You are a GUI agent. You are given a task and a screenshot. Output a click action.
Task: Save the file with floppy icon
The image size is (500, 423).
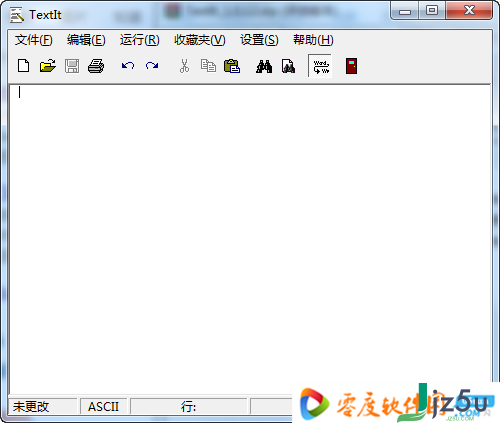pos(72,66)
